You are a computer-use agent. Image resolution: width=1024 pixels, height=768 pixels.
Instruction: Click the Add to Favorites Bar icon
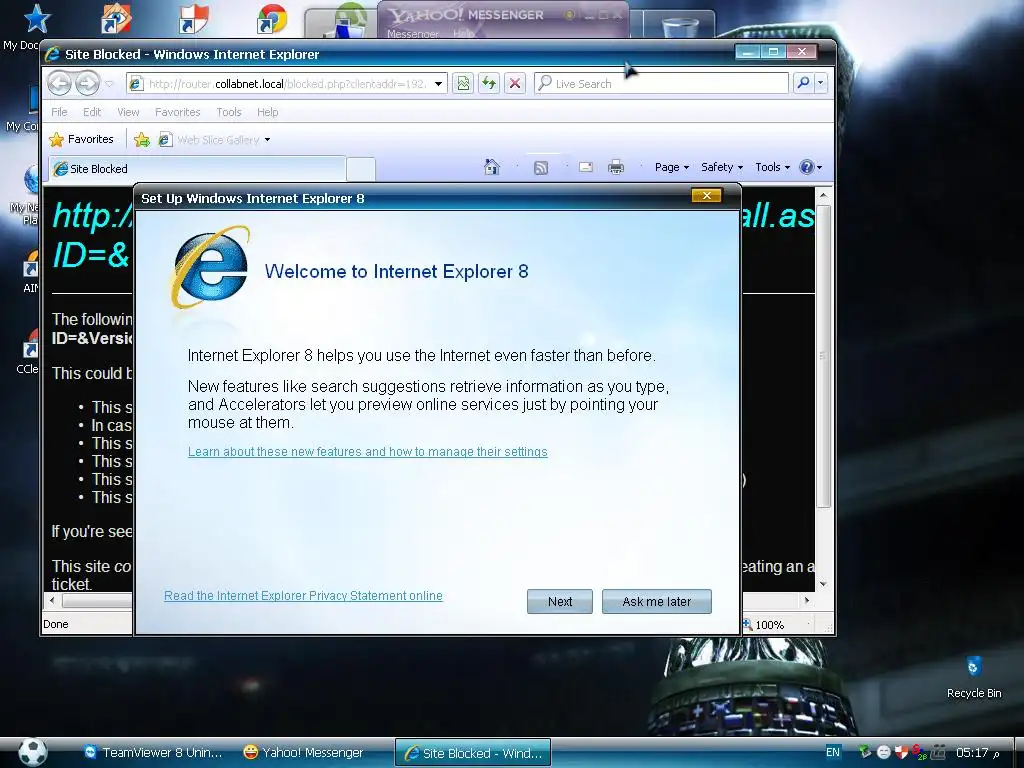click(x=142, y=139)
